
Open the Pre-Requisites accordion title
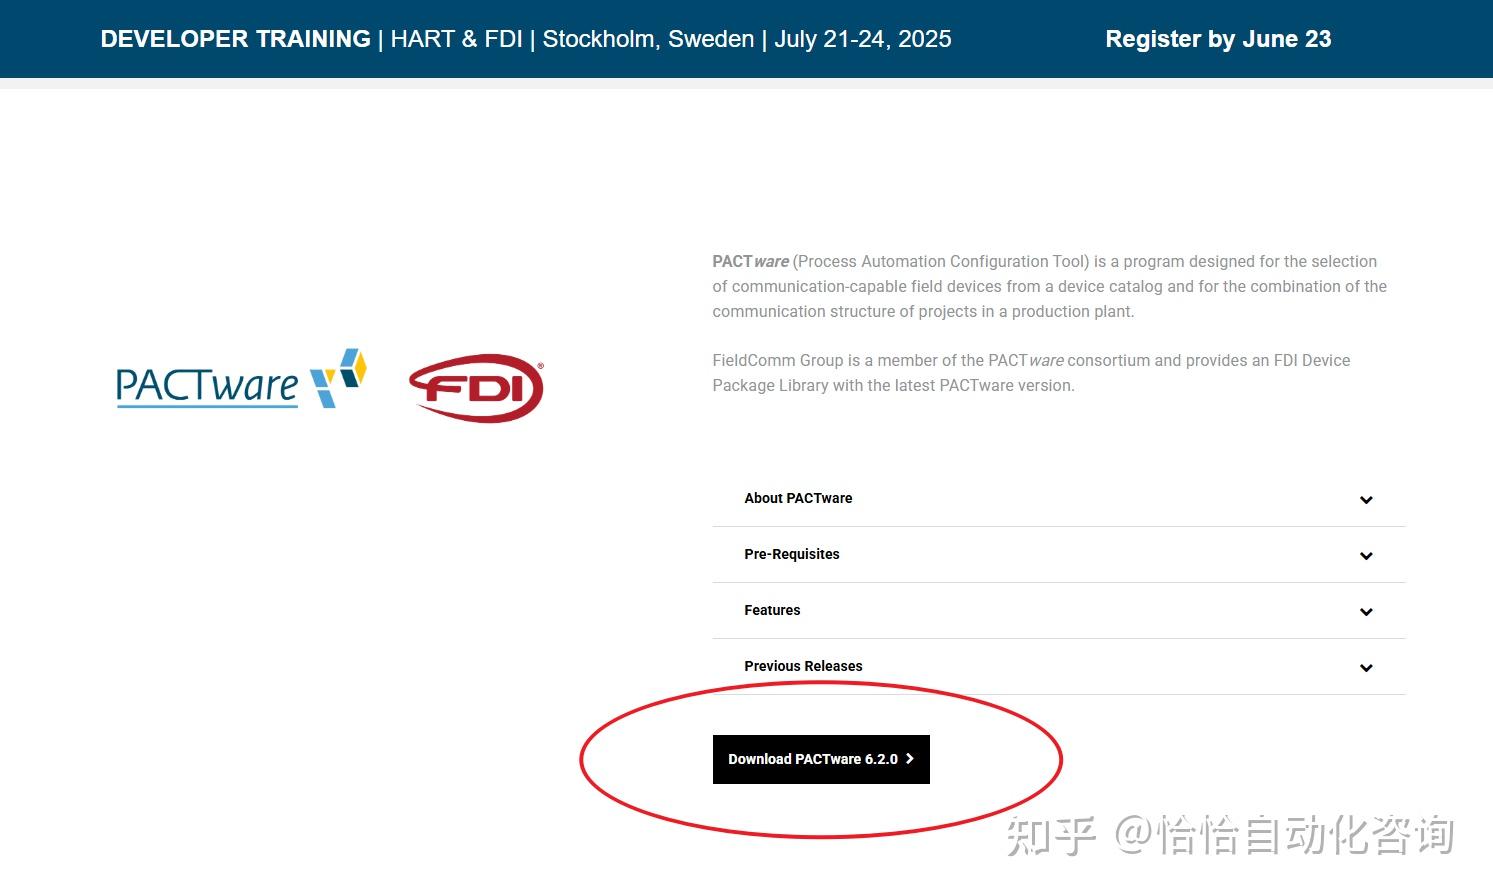point(792,554)
